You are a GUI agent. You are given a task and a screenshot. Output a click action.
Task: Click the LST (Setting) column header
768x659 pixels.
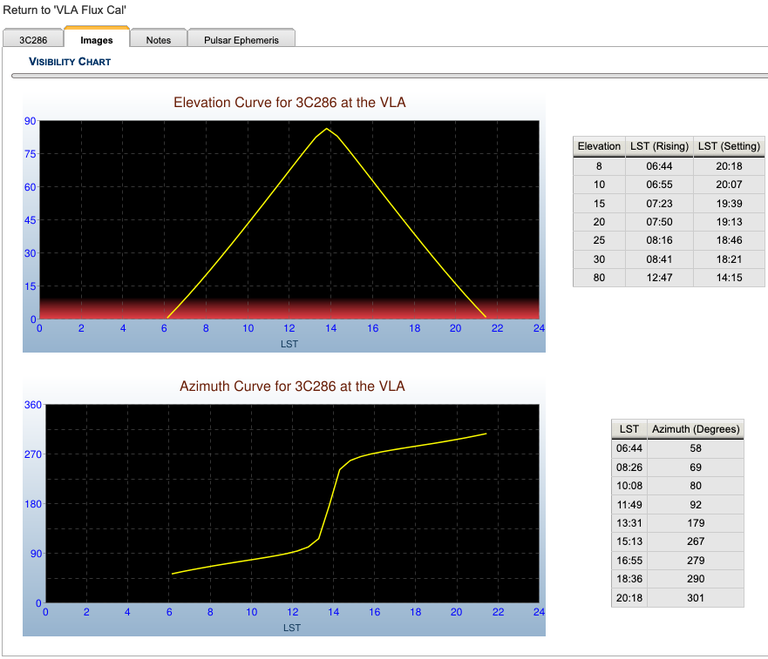click(x=727, y=146)
